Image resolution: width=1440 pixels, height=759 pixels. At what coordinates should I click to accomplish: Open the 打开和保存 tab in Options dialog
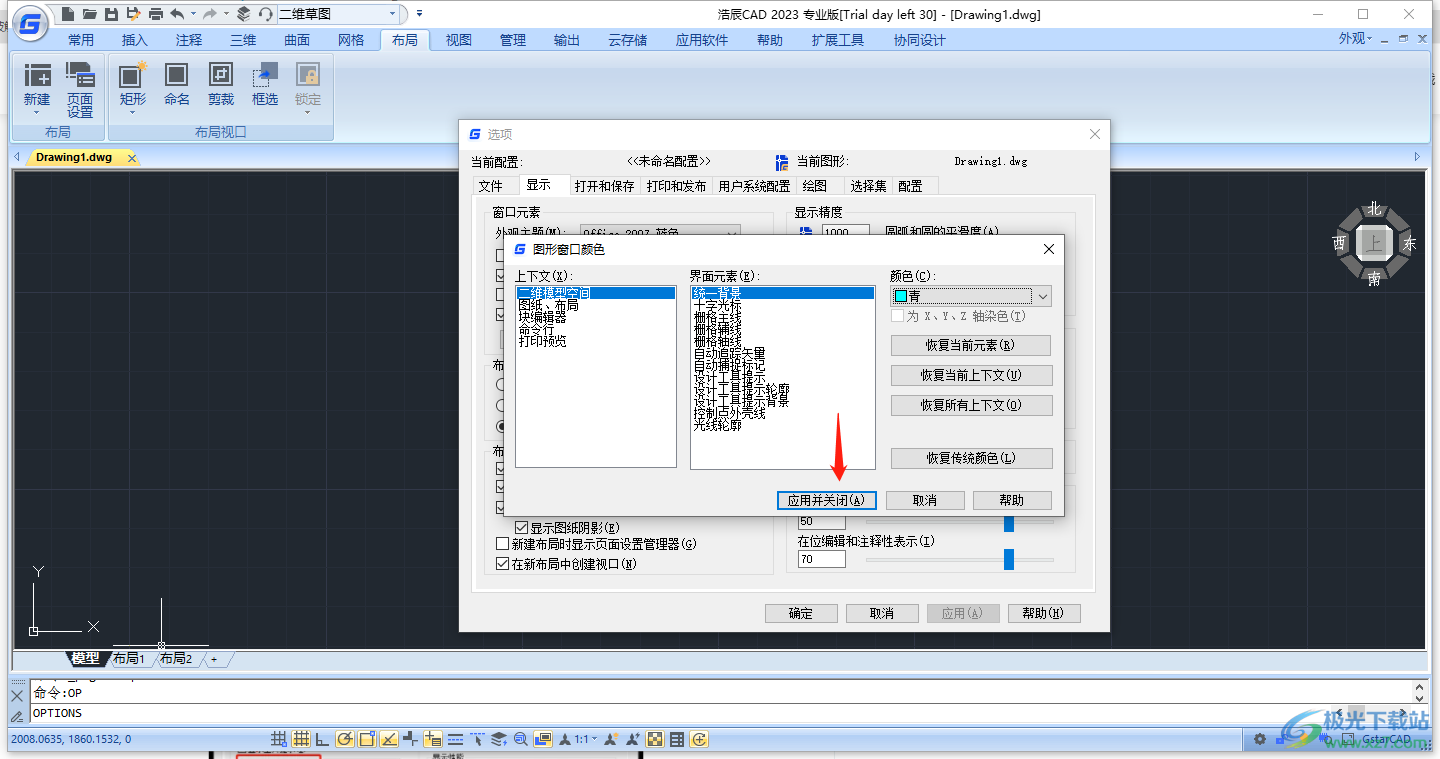[605, 186]
